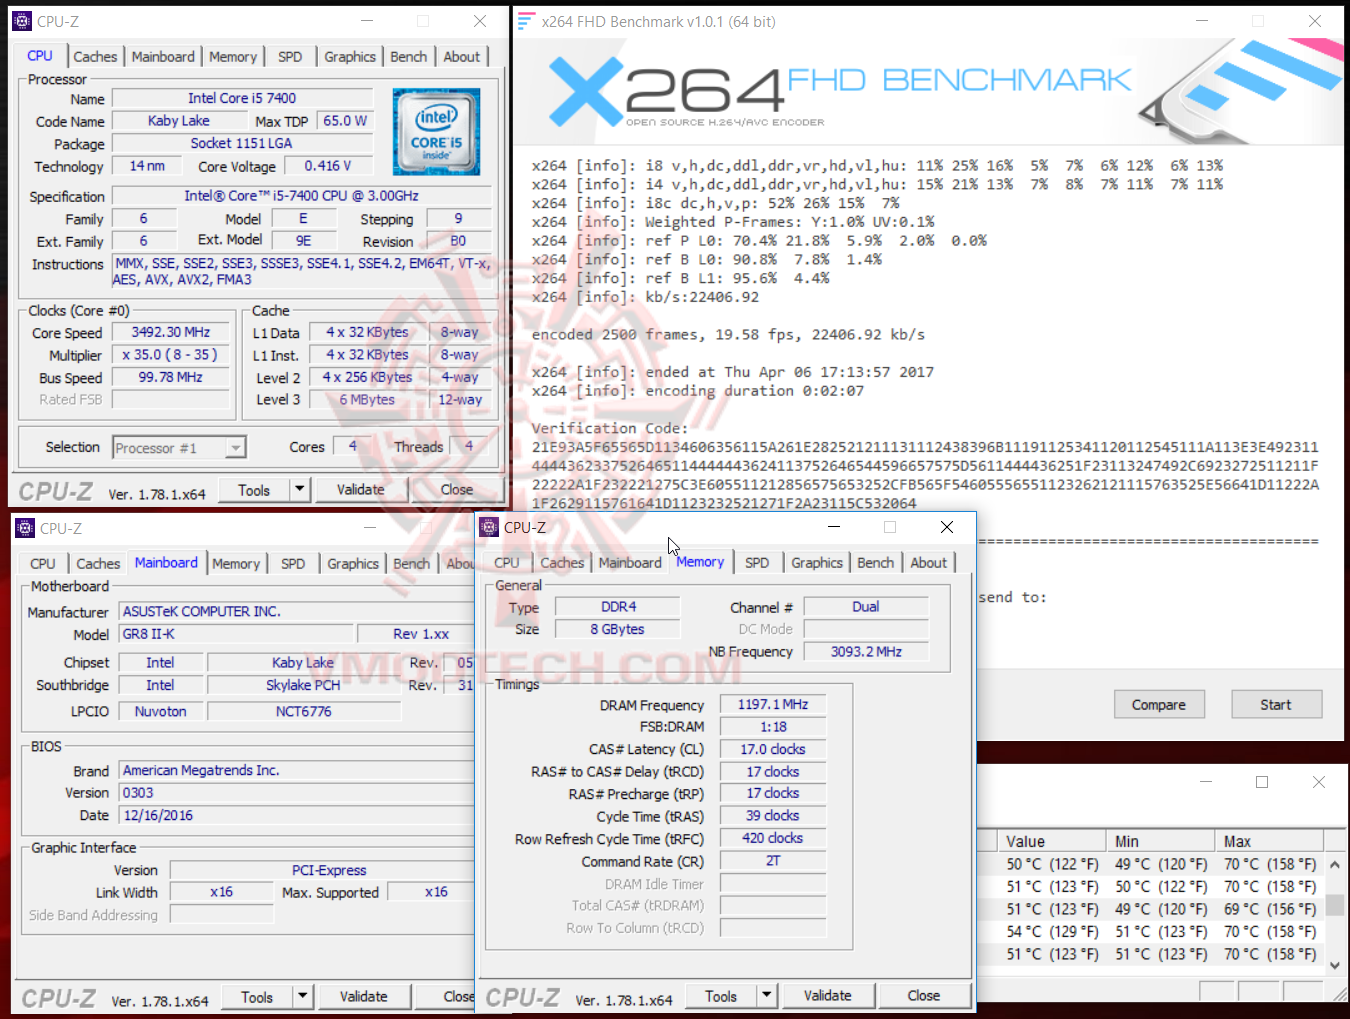Click the CPU-Z title bar icon of the Memory window

click(x=489, y=527)
